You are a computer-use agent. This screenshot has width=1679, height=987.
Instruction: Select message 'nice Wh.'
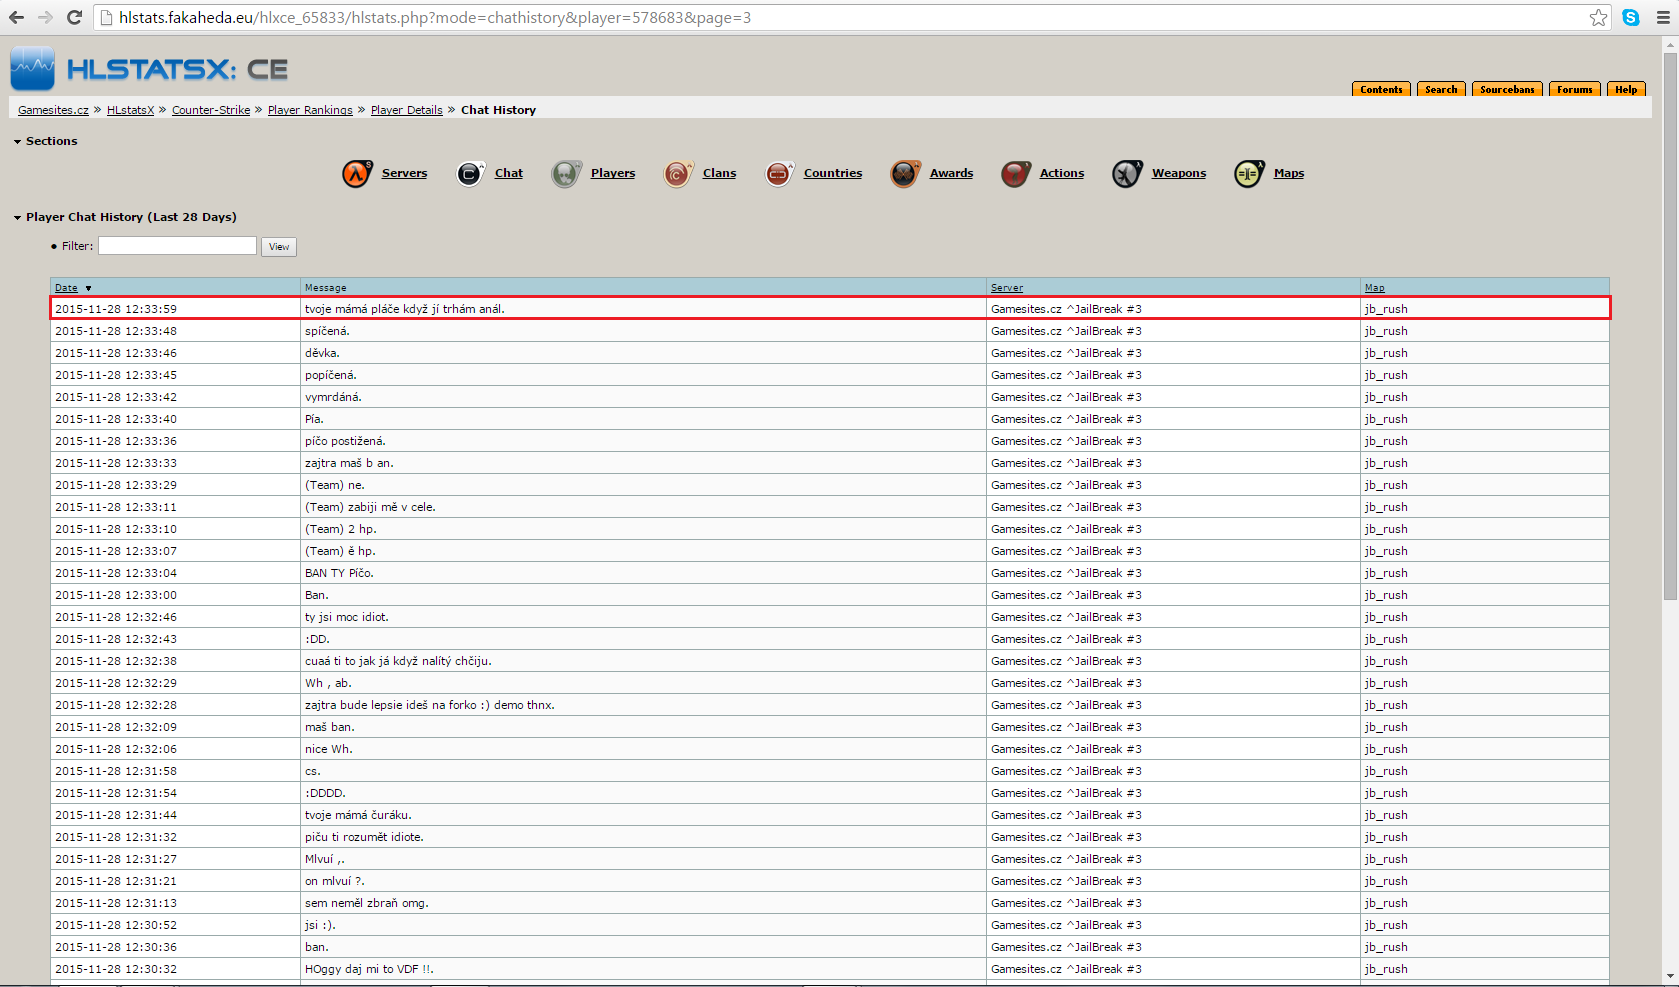point(329,749)
